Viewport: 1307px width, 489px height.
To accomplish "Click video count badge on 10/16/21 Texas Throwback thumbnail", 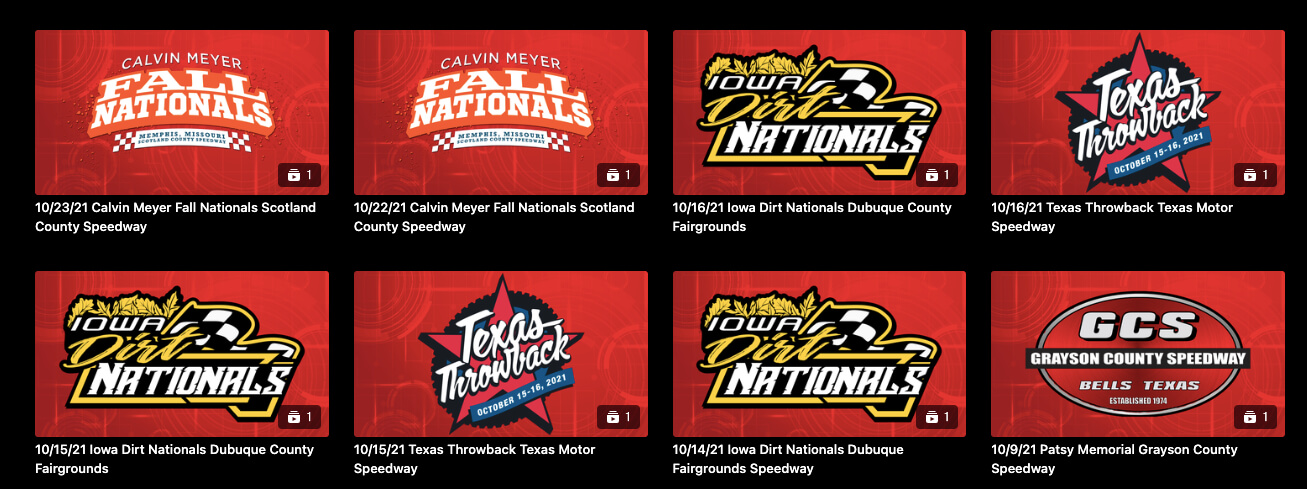I will point(1255,175).
